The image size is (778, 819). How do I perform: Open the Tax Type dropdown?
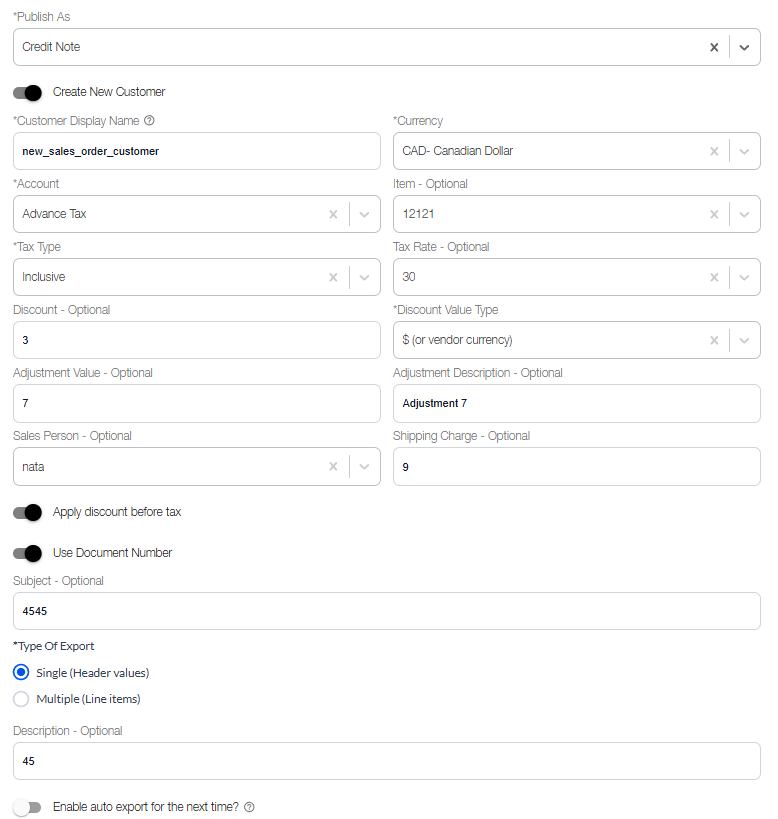[363, 277]
